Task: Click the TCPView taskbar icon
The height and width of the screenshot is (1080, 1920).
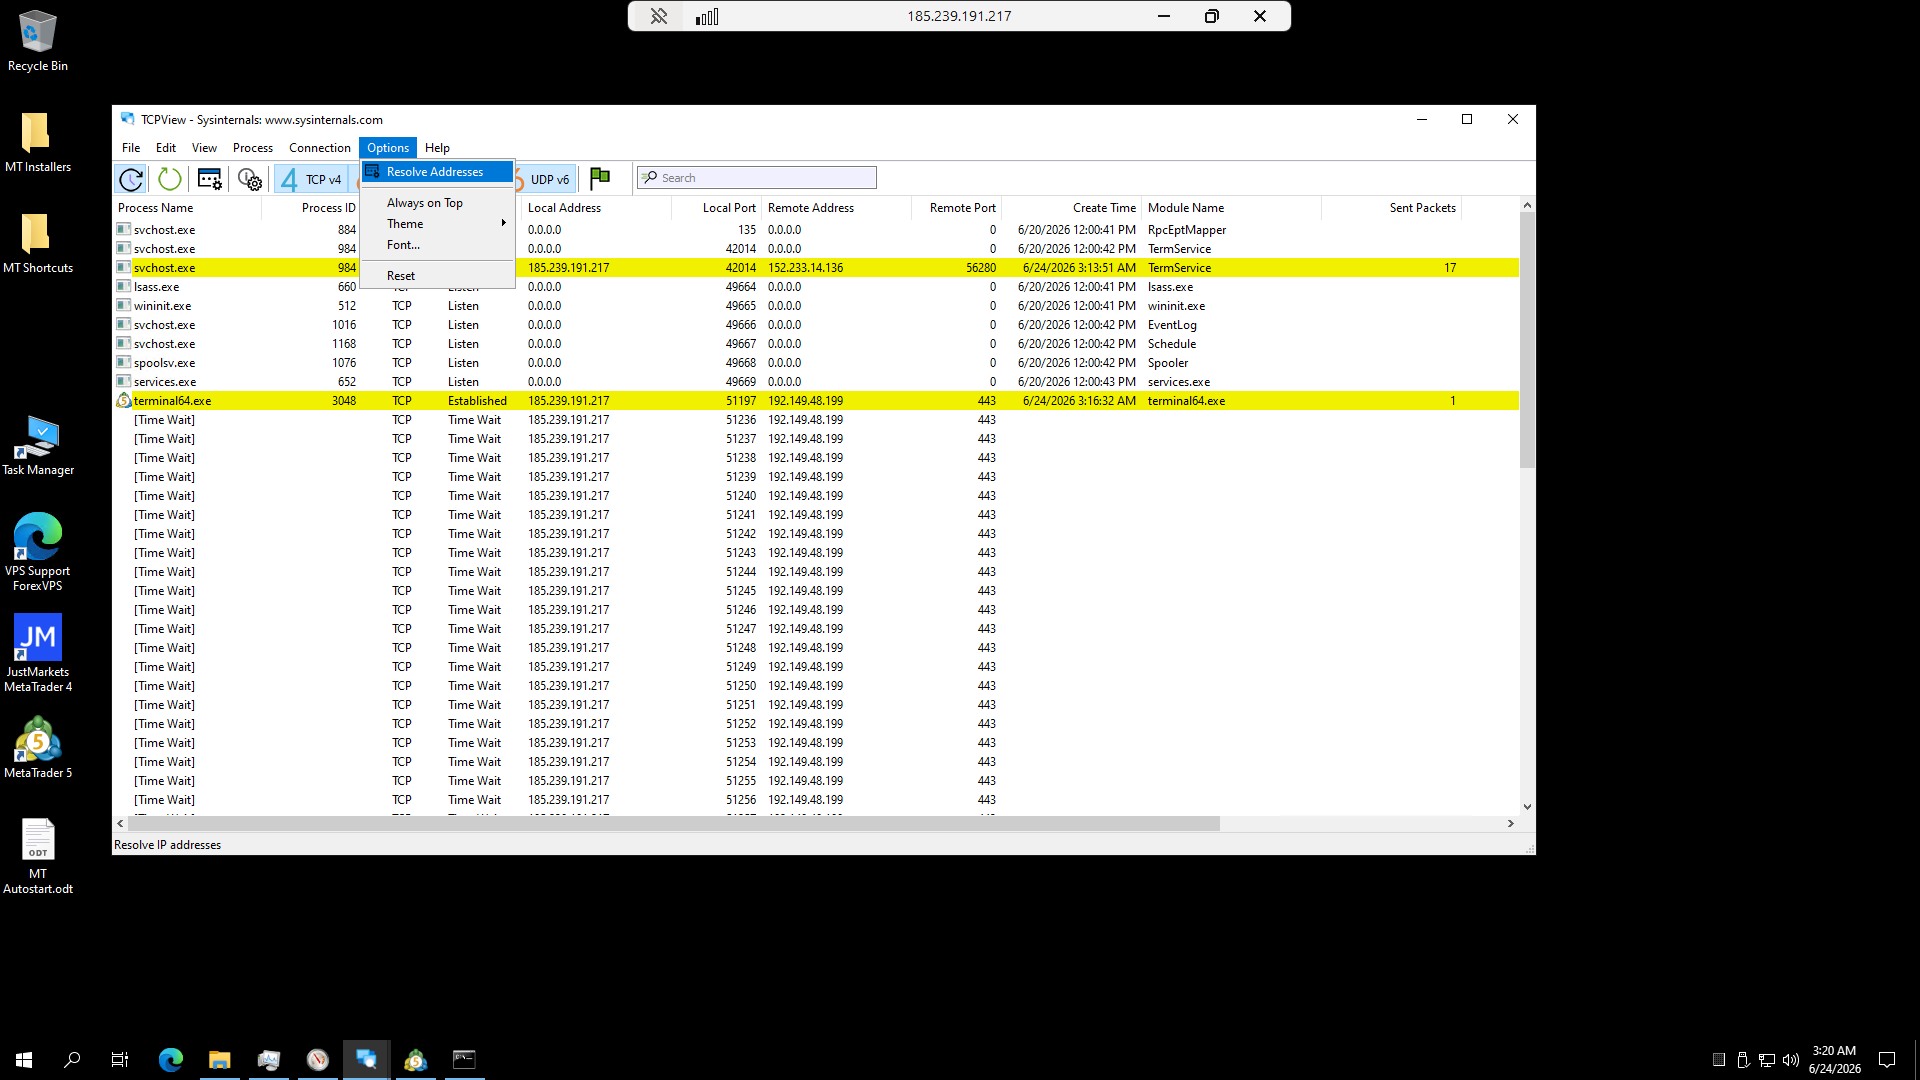Action: [x=366, y=1060]
